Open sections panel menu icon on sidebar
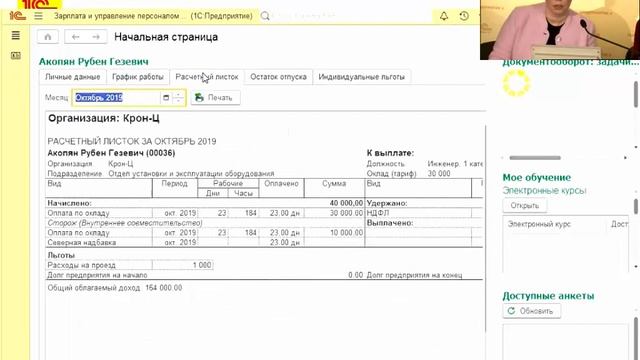Image resolution: width=640 pixels, height=360 pixels. click(x=16, y=36)
